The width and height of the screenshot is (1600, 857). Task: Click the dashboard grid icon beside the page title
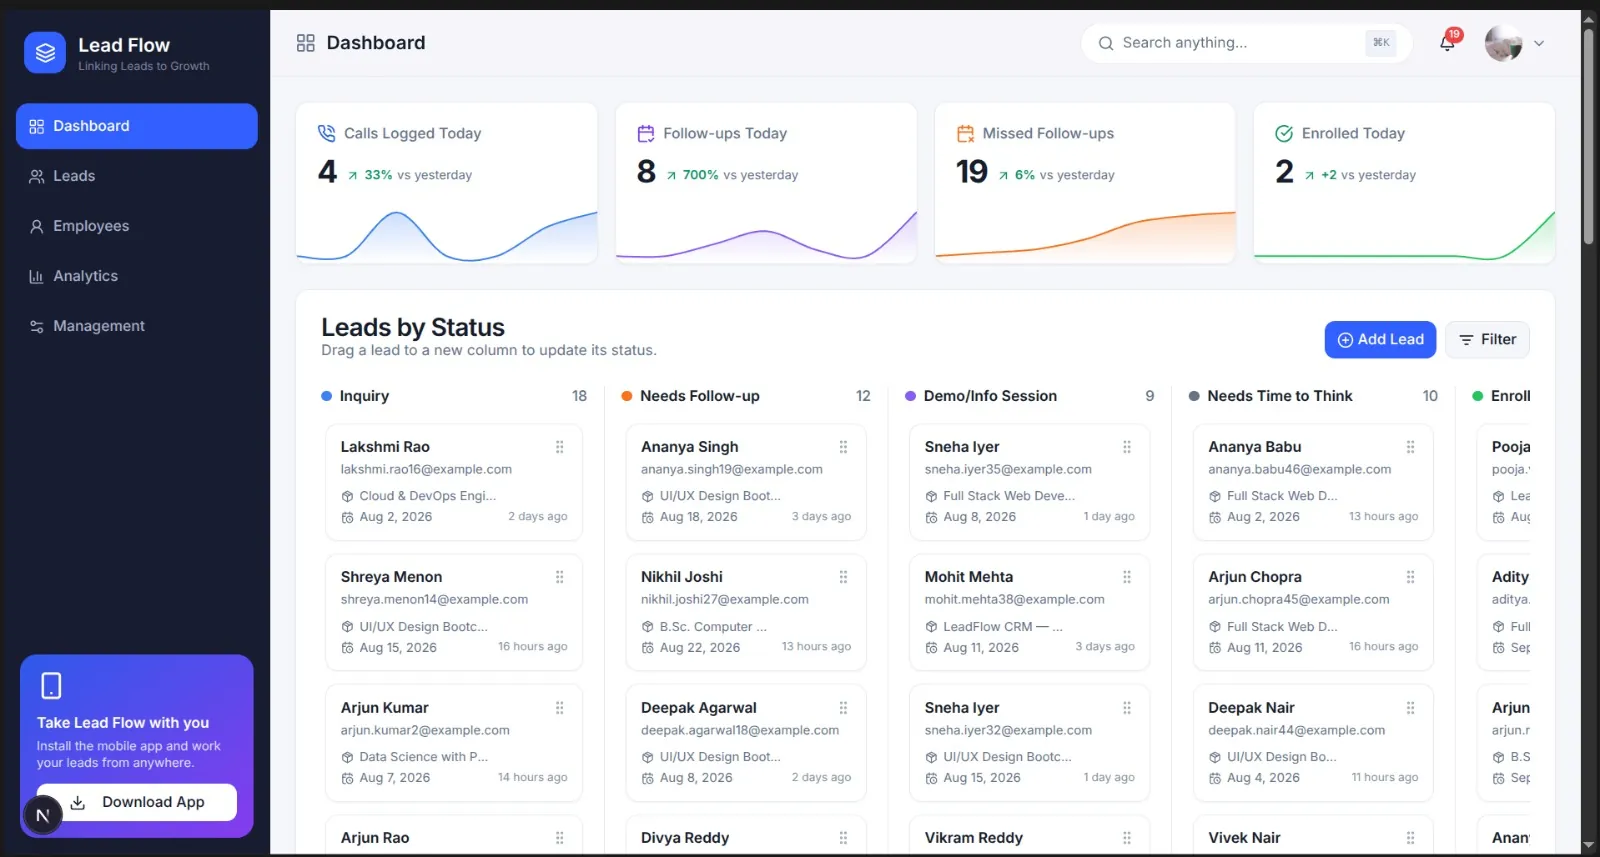pyautogui.click(x=306, y=43)
